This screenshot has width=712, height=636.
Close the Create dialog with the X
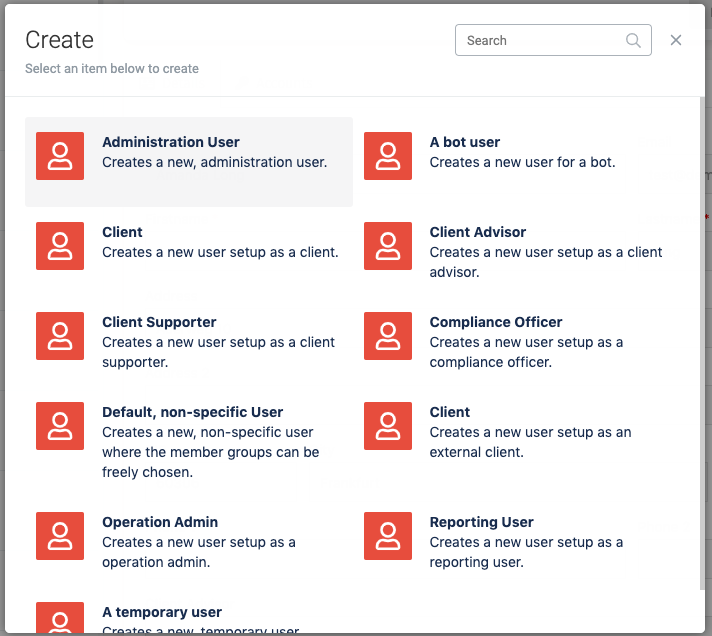point(676,40)
